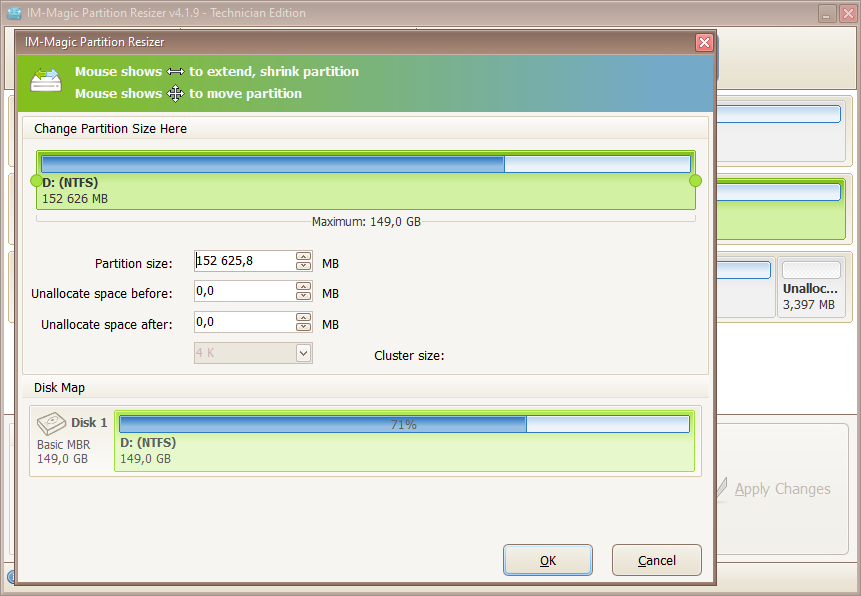Click the Change Partition Size Here heading
861x596 pixels.
110,129
